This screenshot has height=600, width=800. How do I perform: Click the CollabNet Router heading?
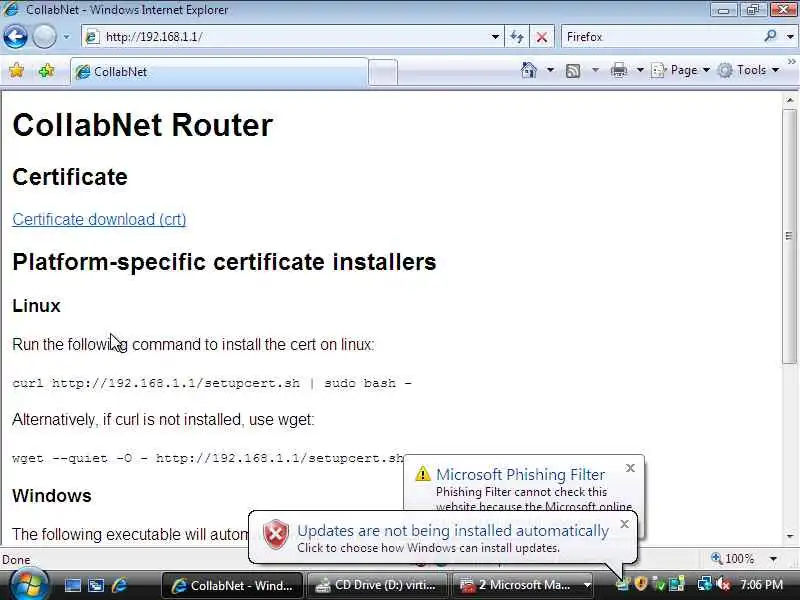click(x=143, y=125)
